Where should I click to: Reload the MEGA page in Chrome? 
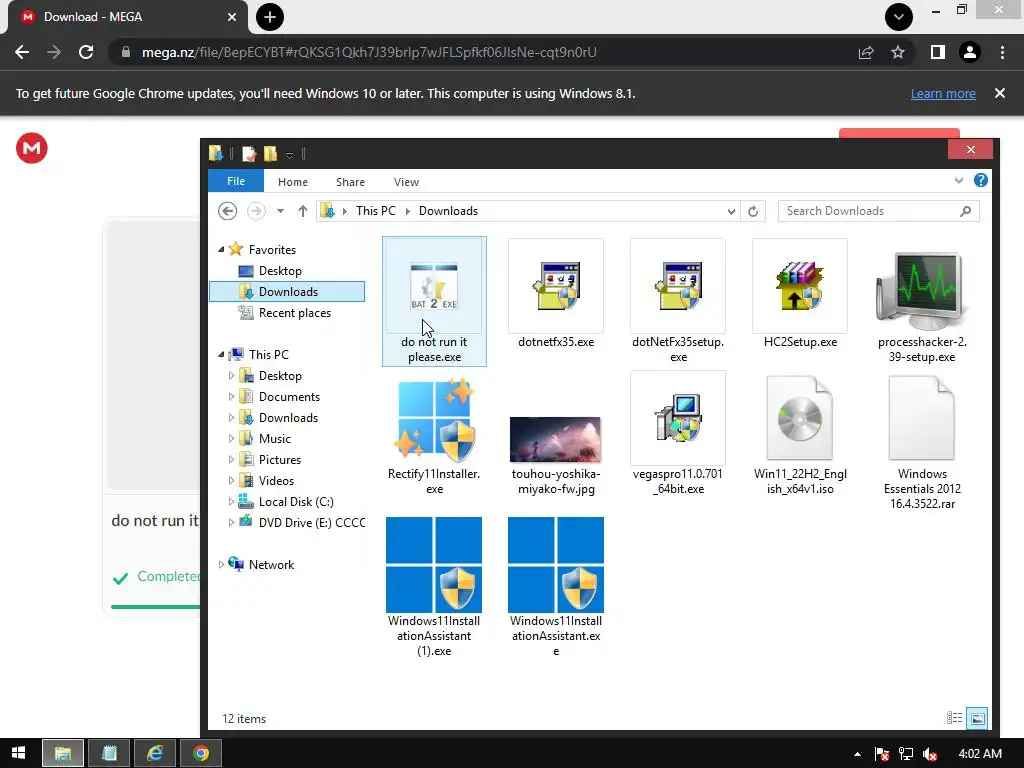click(86, 52)
